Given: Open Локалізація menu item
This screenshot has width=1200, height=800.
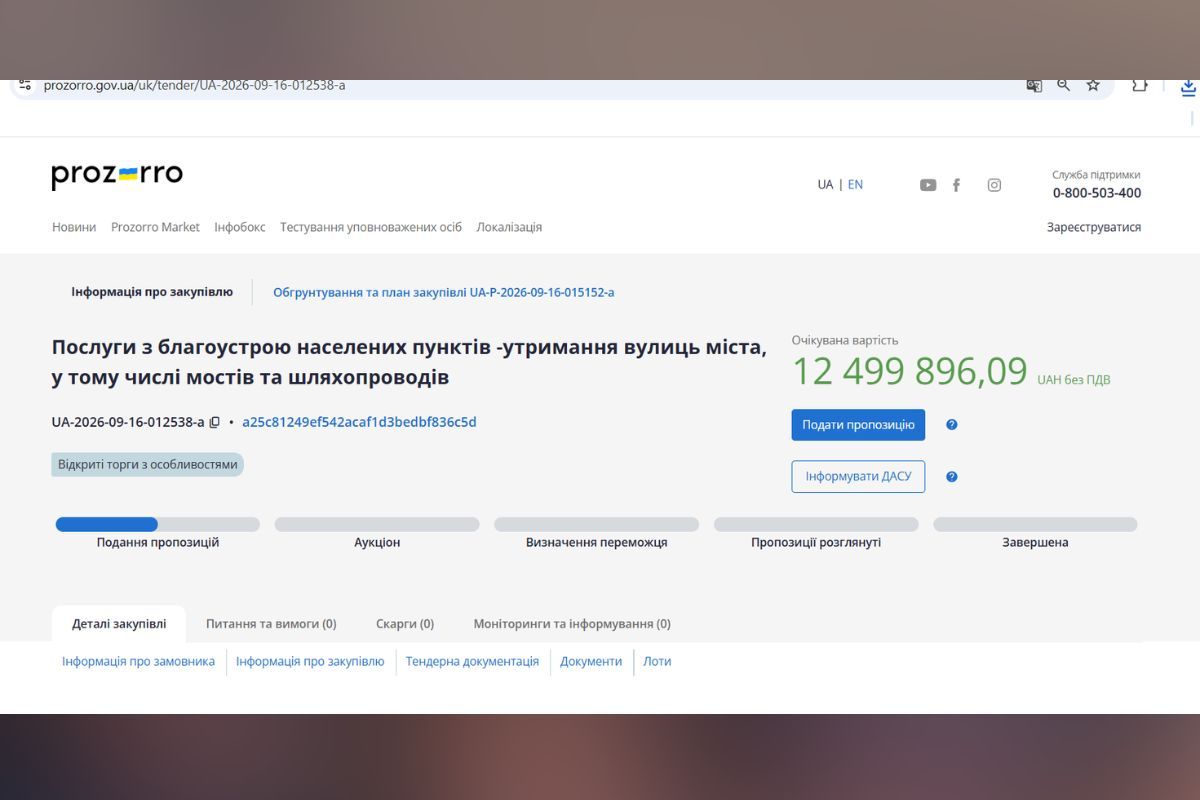Looking at the screenshot, I should [509, 227].
